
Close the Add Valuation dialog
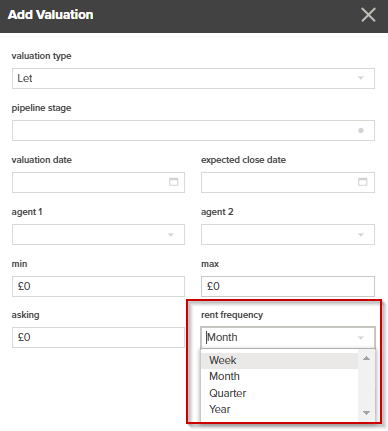click(x=368, y=15)
